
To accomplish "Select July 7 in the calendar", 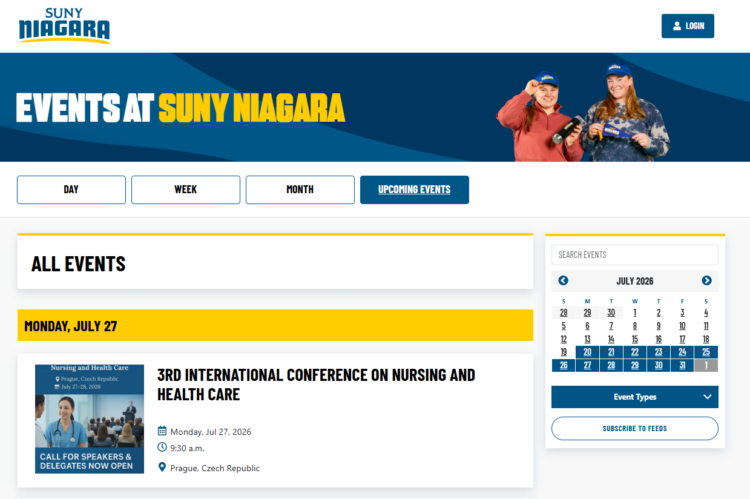I will (x=611, y=326).
